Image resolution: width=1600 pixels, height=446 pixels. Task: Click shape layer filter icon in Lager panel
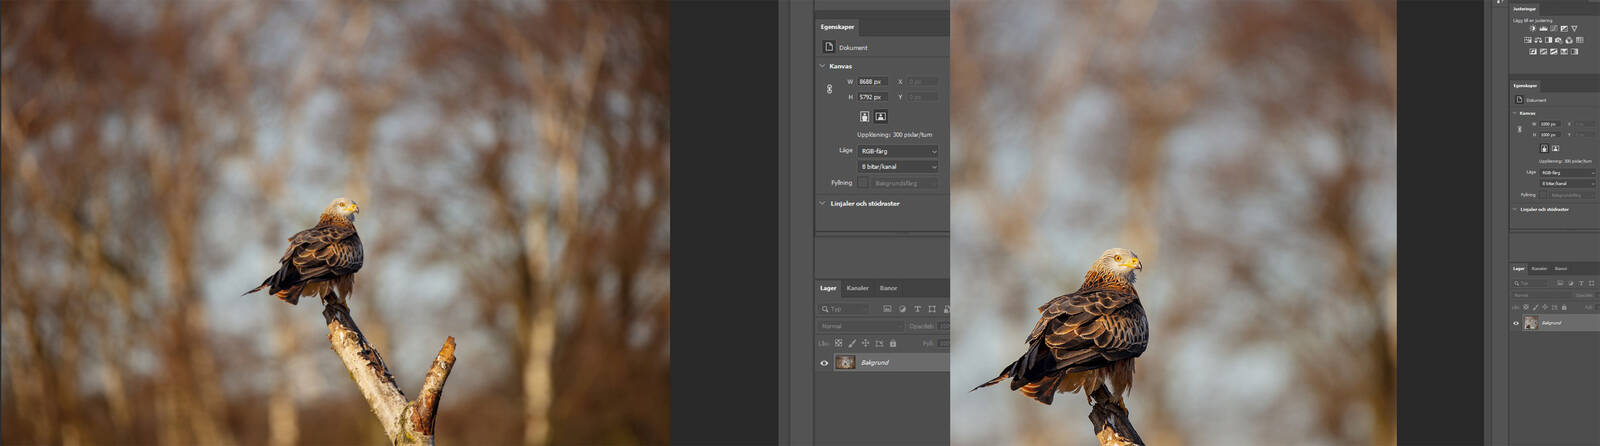tap(932, 309)
